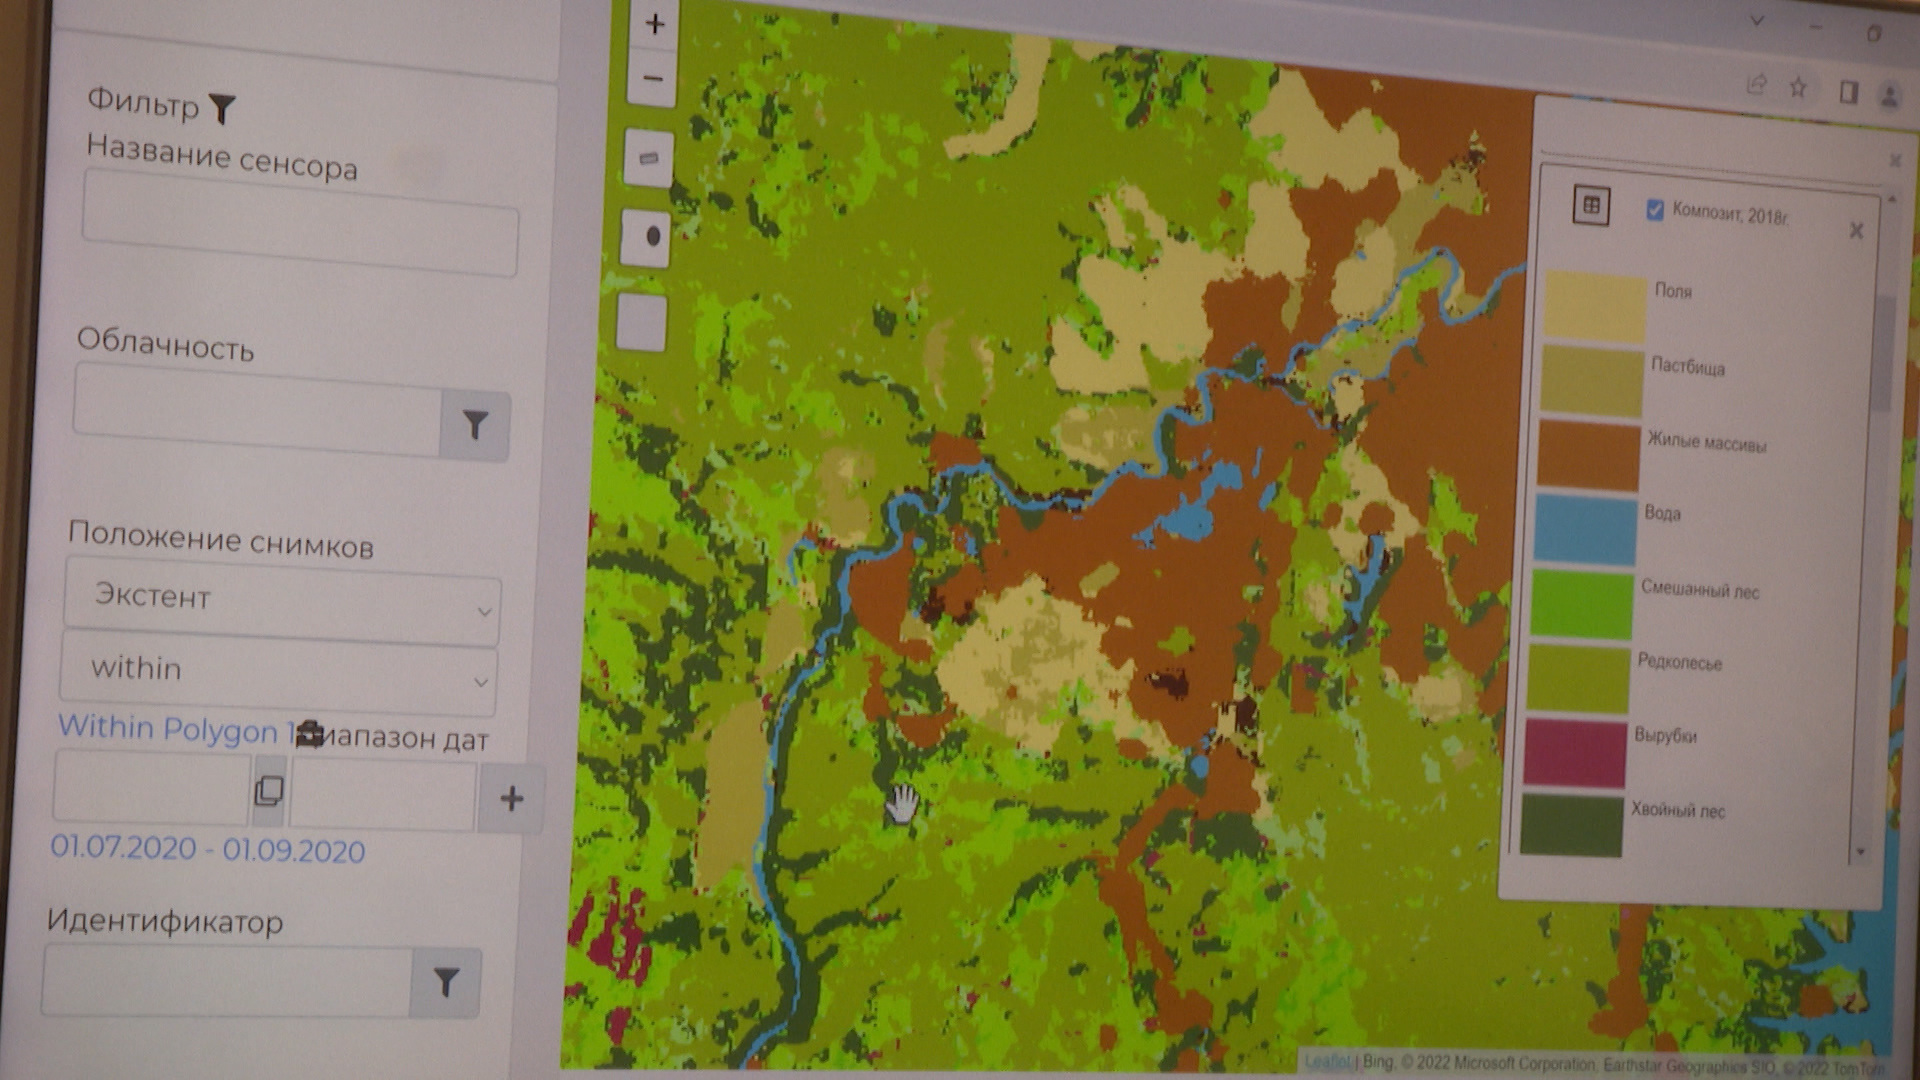Click the Поля legend label

coord(1673,291)
